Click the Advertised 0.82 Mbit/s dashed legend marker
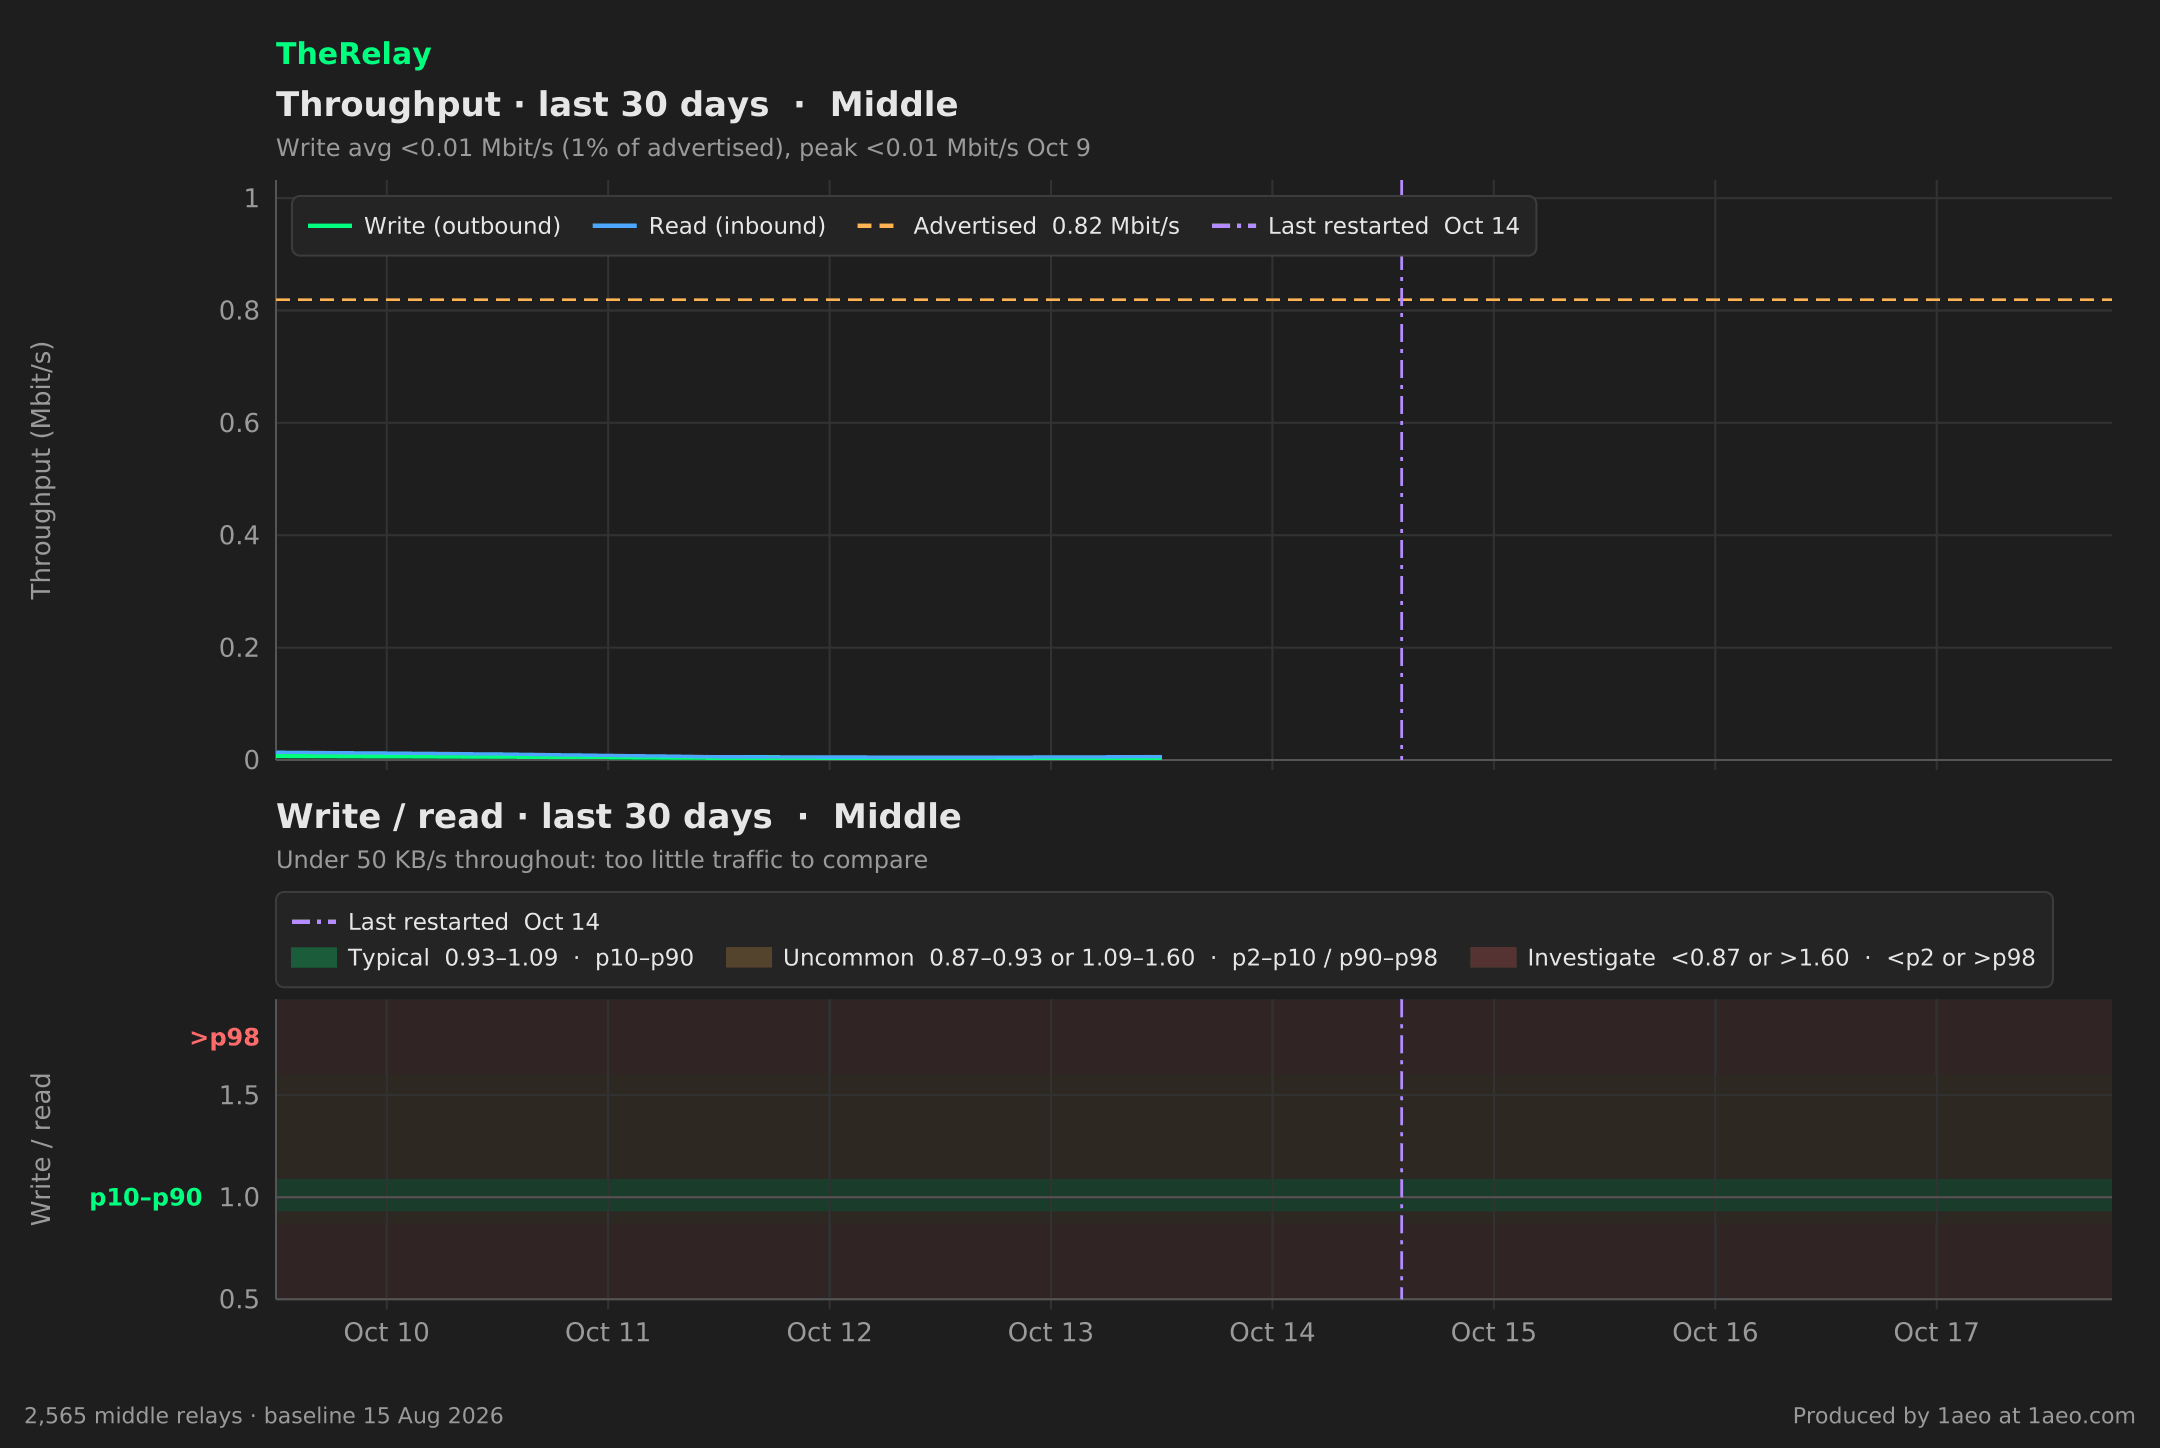The width and height of the screenshot is (2160, 1448). pyautogui.click(x=877, y=226)
